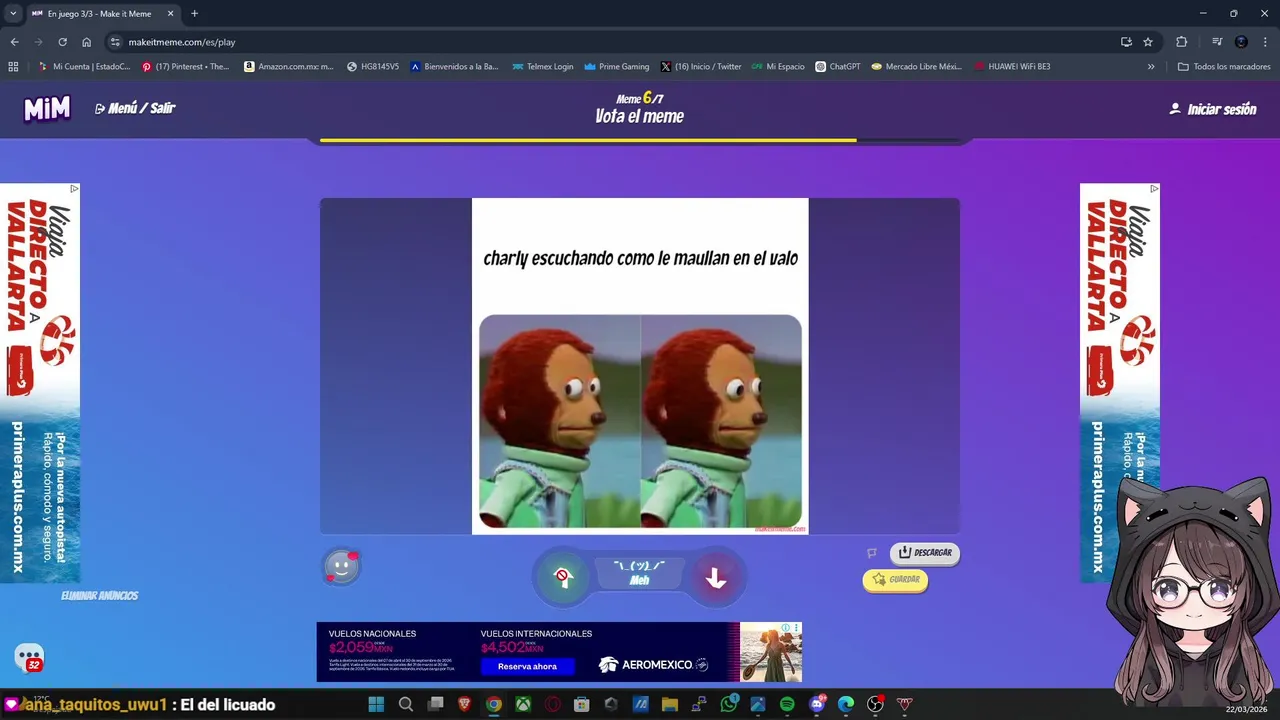Open the HUAWEI WiFi BE3 bookmark
The height and width of the screenshot is (720, 1280).
[x=1011, y=67]
